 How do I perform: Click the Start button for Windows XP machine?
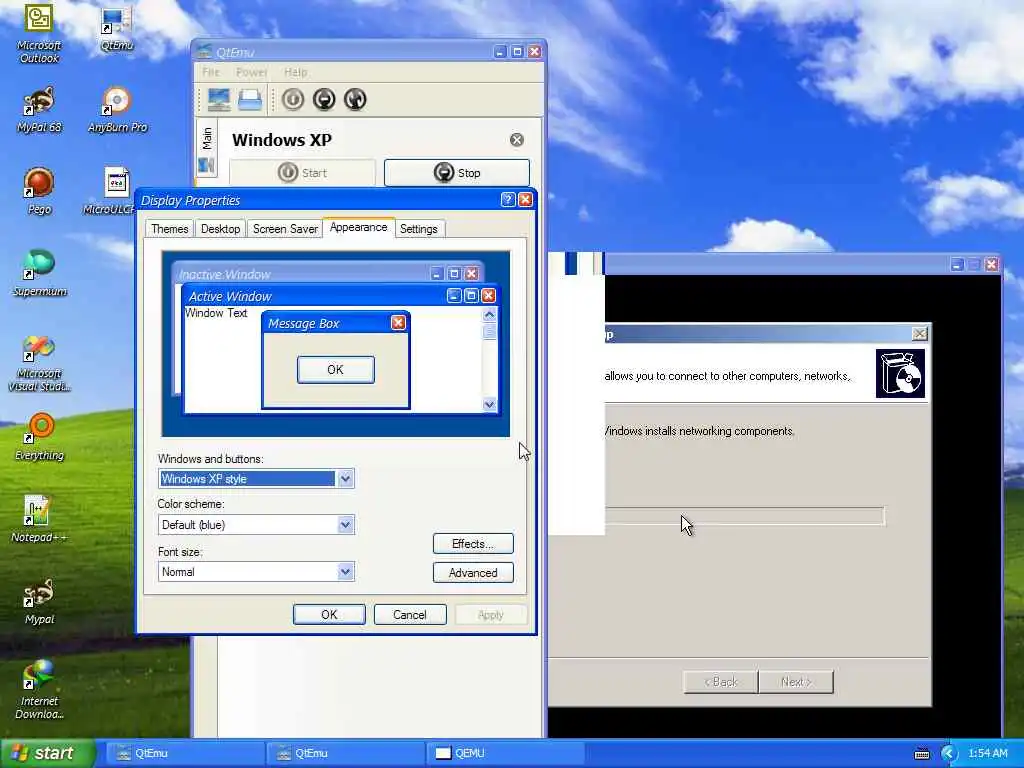click(x=302, y=172)
